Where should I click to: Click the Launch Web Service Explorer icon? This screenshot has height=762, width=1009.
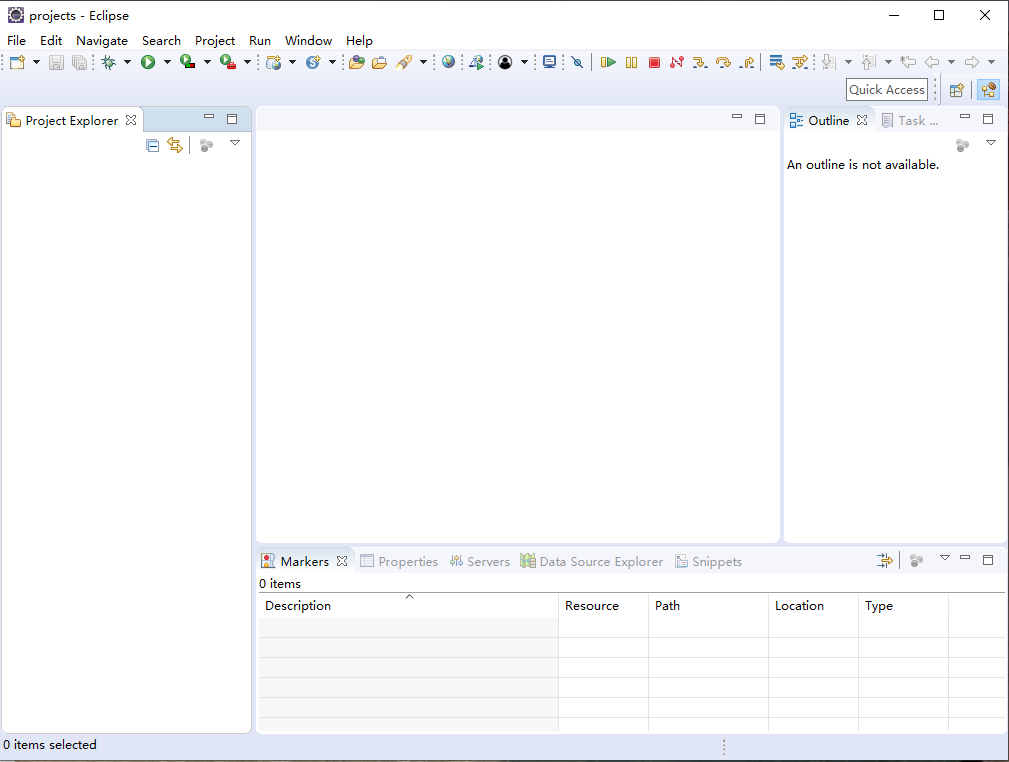[477, 62]
